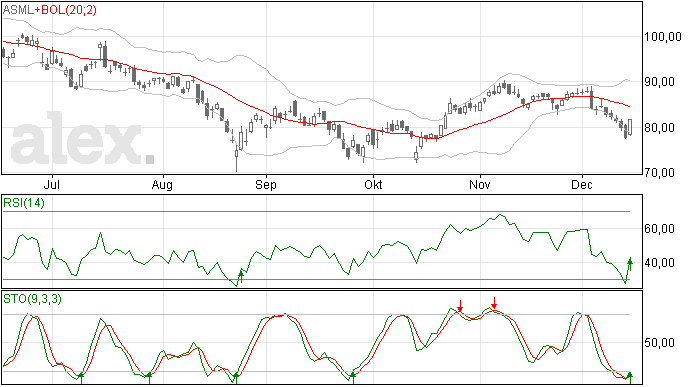
Task: Click the stochastic buy arrow in late August
Action: 236,378
